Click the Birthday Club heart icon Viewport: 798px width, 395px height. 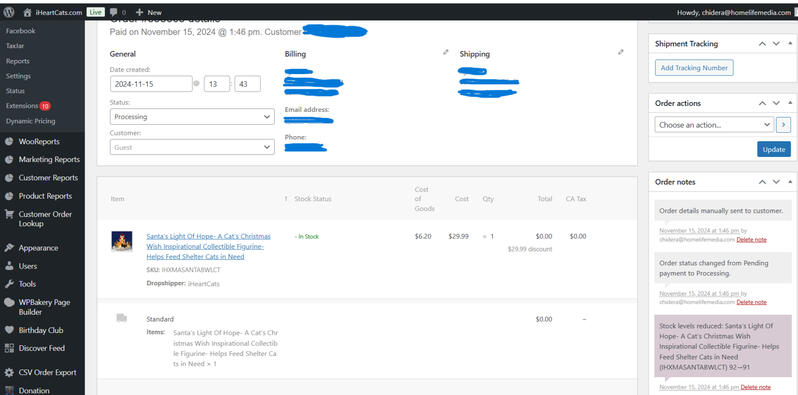coord(9,330)
